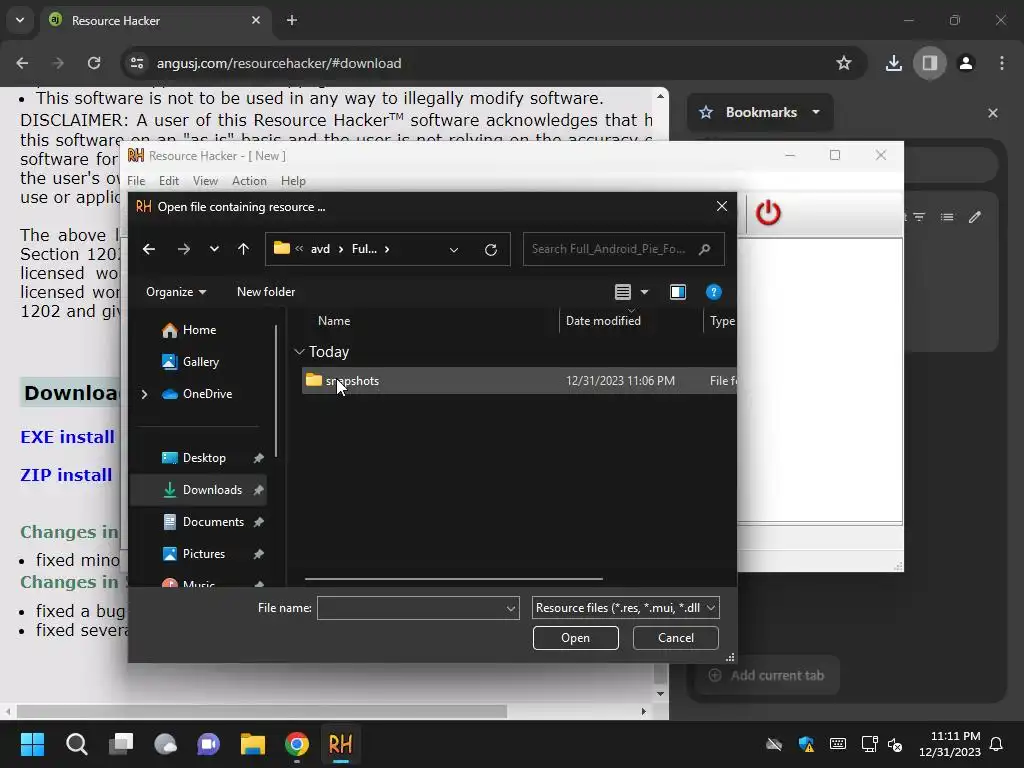1024x768 pixels.
Task: Open a new Chrome tab
Action: [x=292, y=20]
